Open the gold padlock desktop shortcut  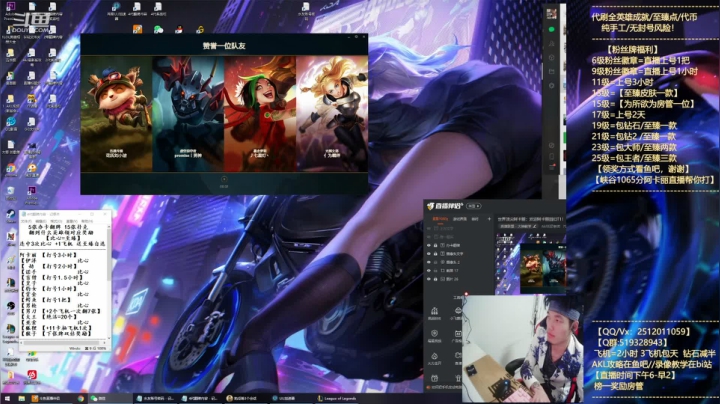click(200, 29)
